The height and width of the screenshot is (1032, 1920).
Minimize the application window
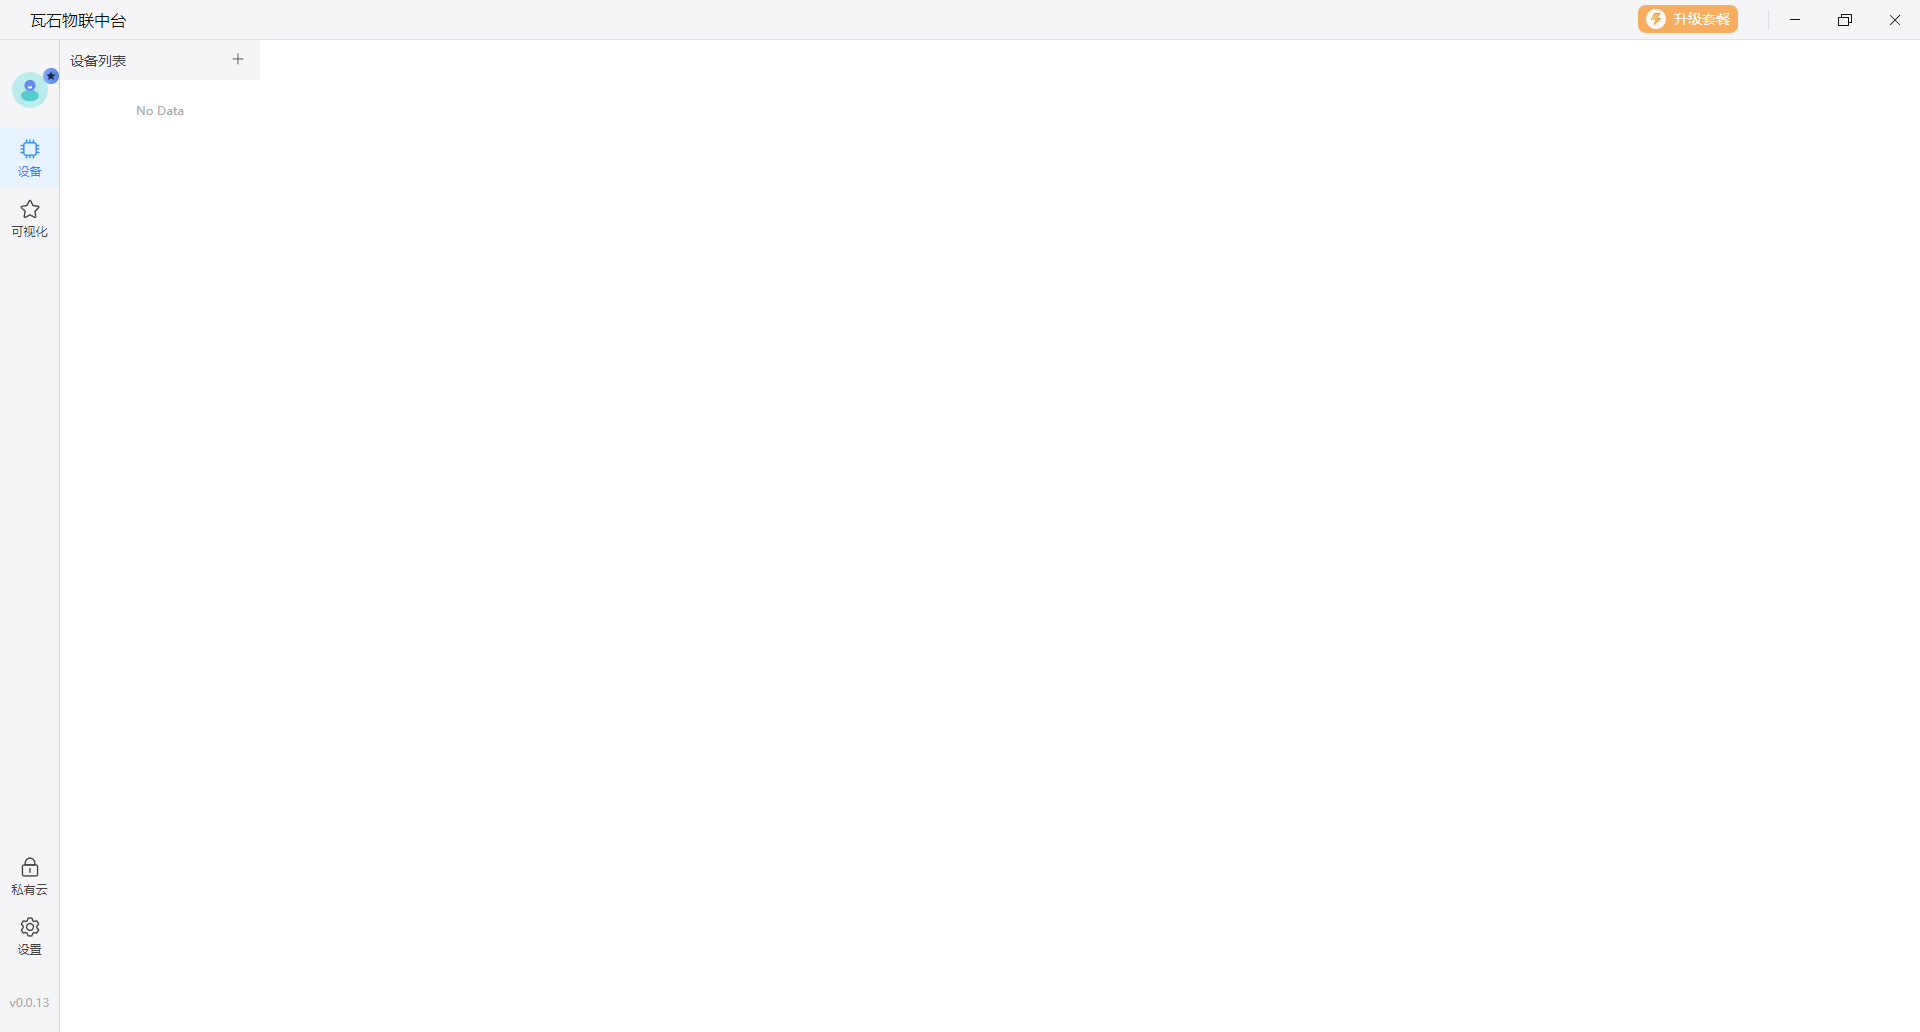pyautogui.click(x=1795, y=20)
